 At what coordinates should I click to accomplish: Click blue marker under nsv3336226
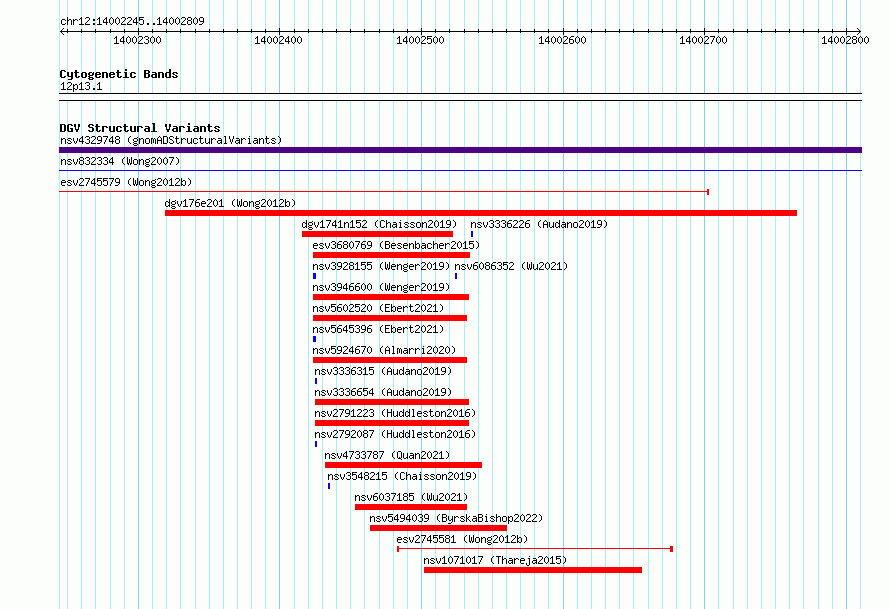[x=472, y=234]
